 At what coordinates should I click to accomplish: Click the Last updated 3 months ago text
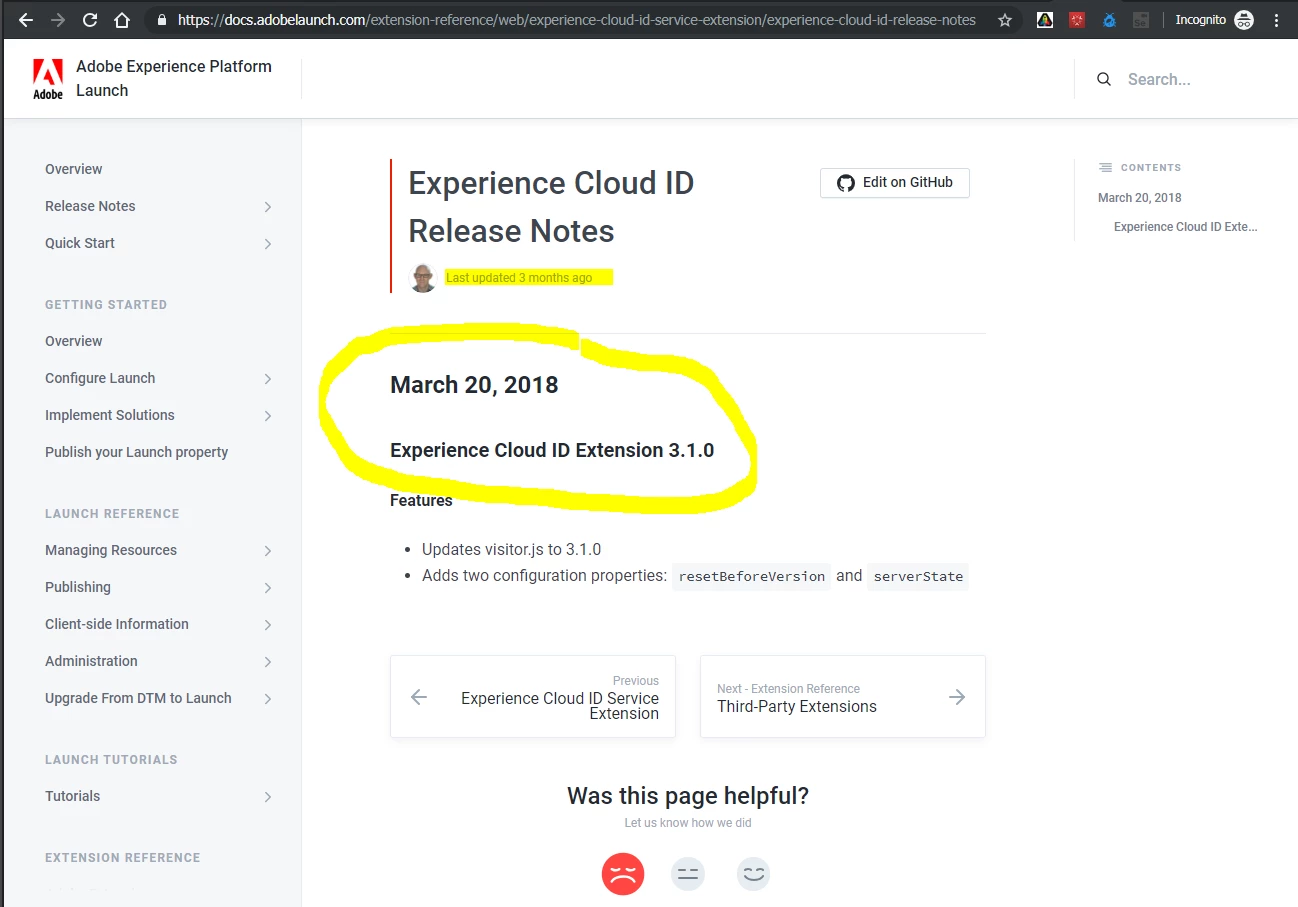(x=519, y=278)
